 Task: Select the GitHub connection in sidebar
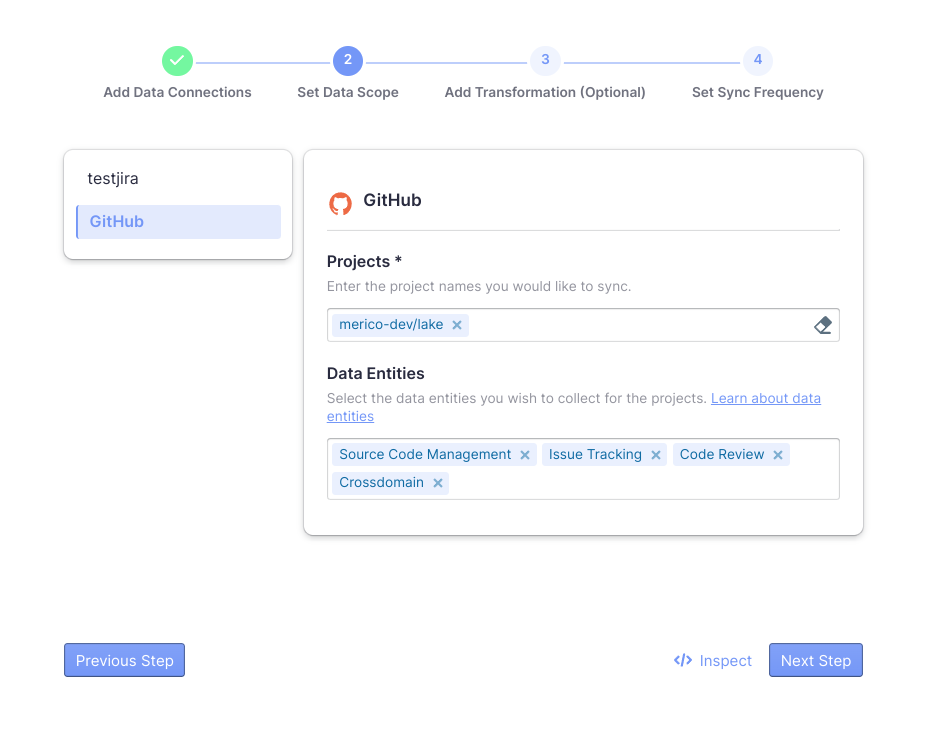tap(178, 222)
